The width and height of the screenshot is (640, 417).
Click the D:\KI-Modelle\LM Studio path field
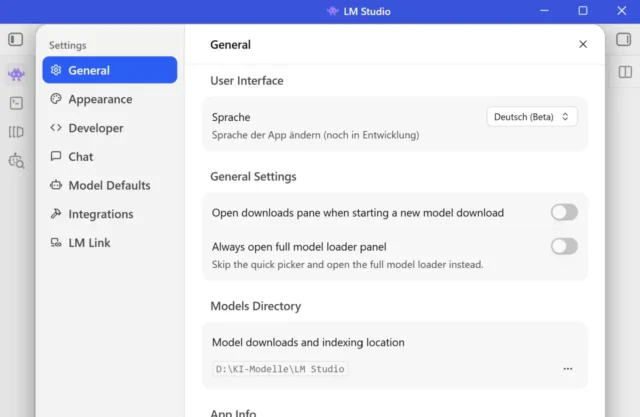tap(280, 369)
